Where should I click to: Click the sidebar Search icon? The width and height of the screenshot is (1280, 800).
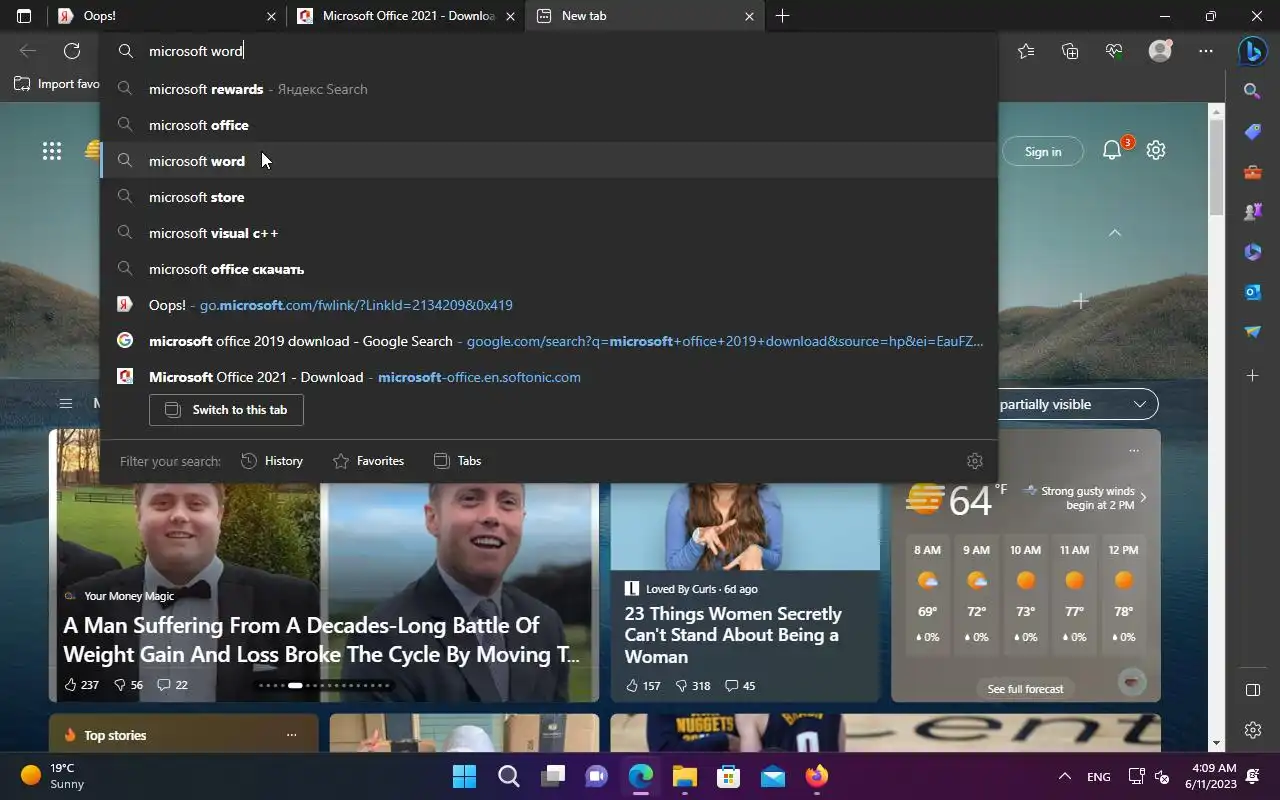1252,91
